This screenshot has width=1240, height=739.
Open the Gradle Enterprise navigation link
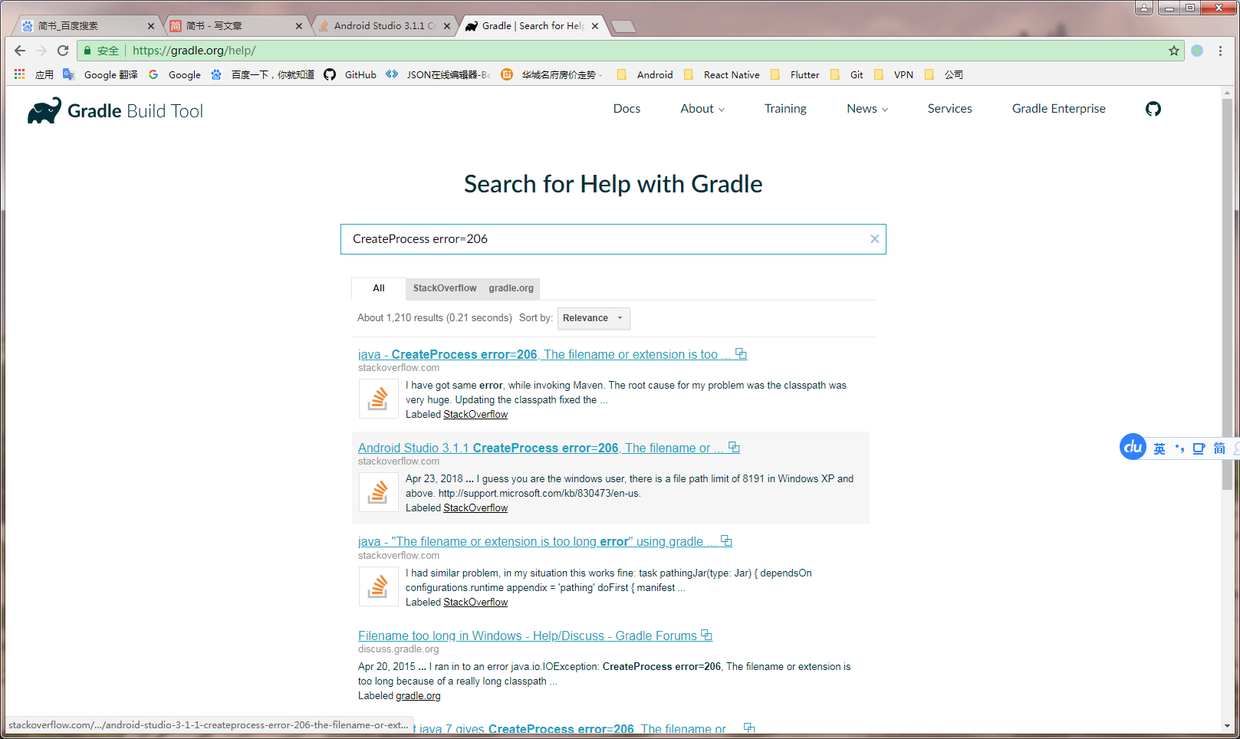point(1059,109)
